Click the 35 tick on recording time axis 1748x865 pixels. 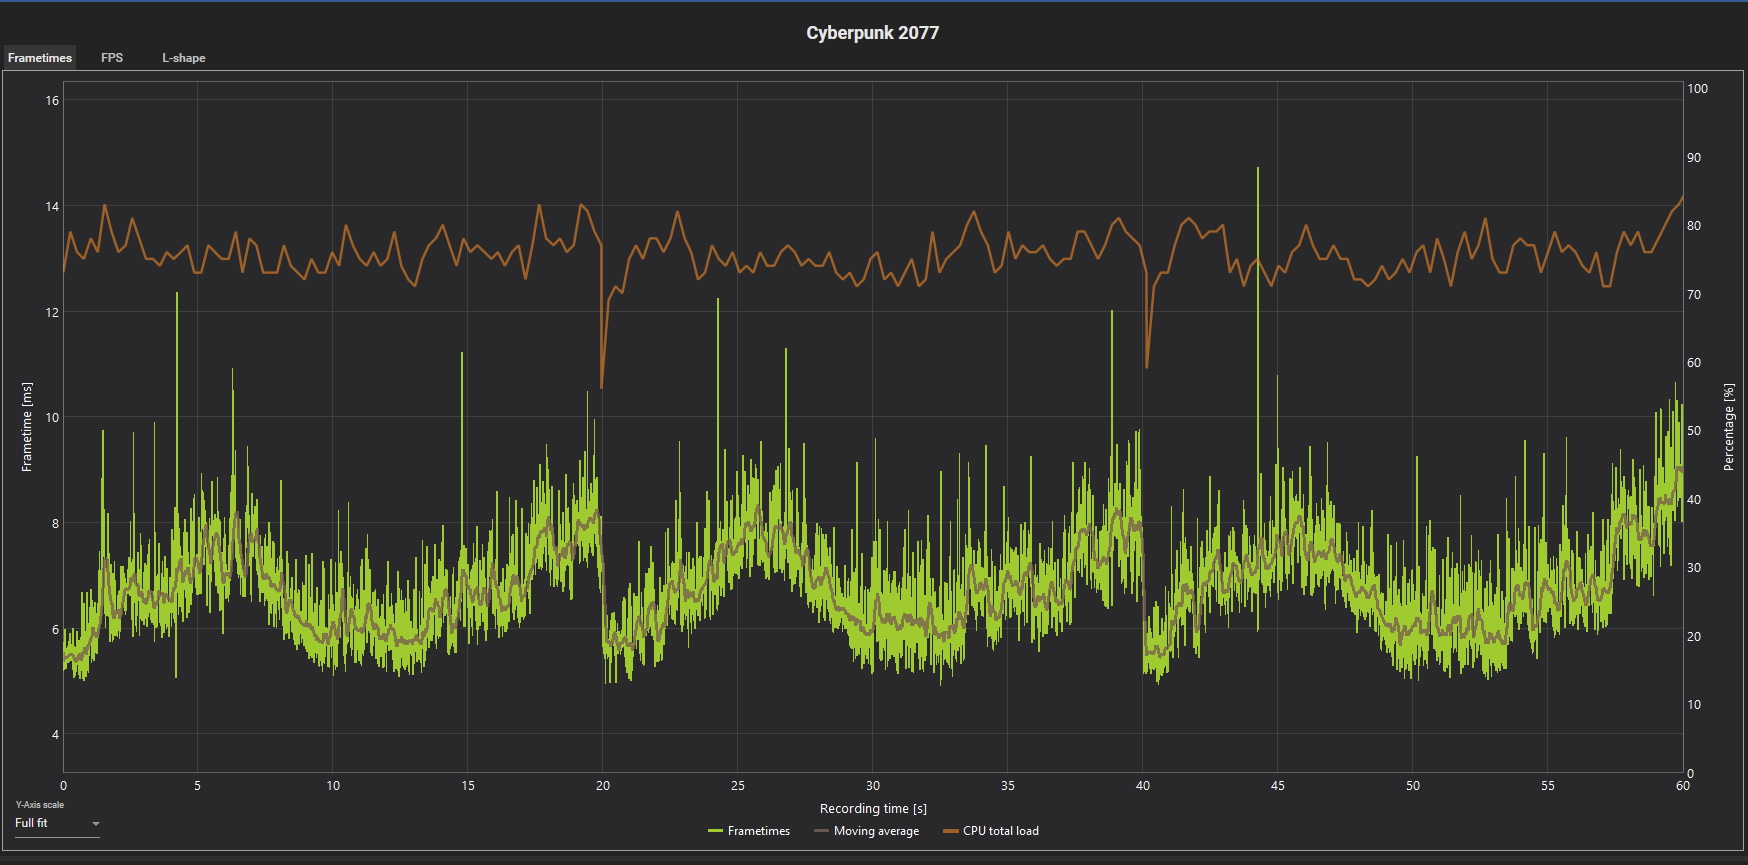coord(1008,786)
